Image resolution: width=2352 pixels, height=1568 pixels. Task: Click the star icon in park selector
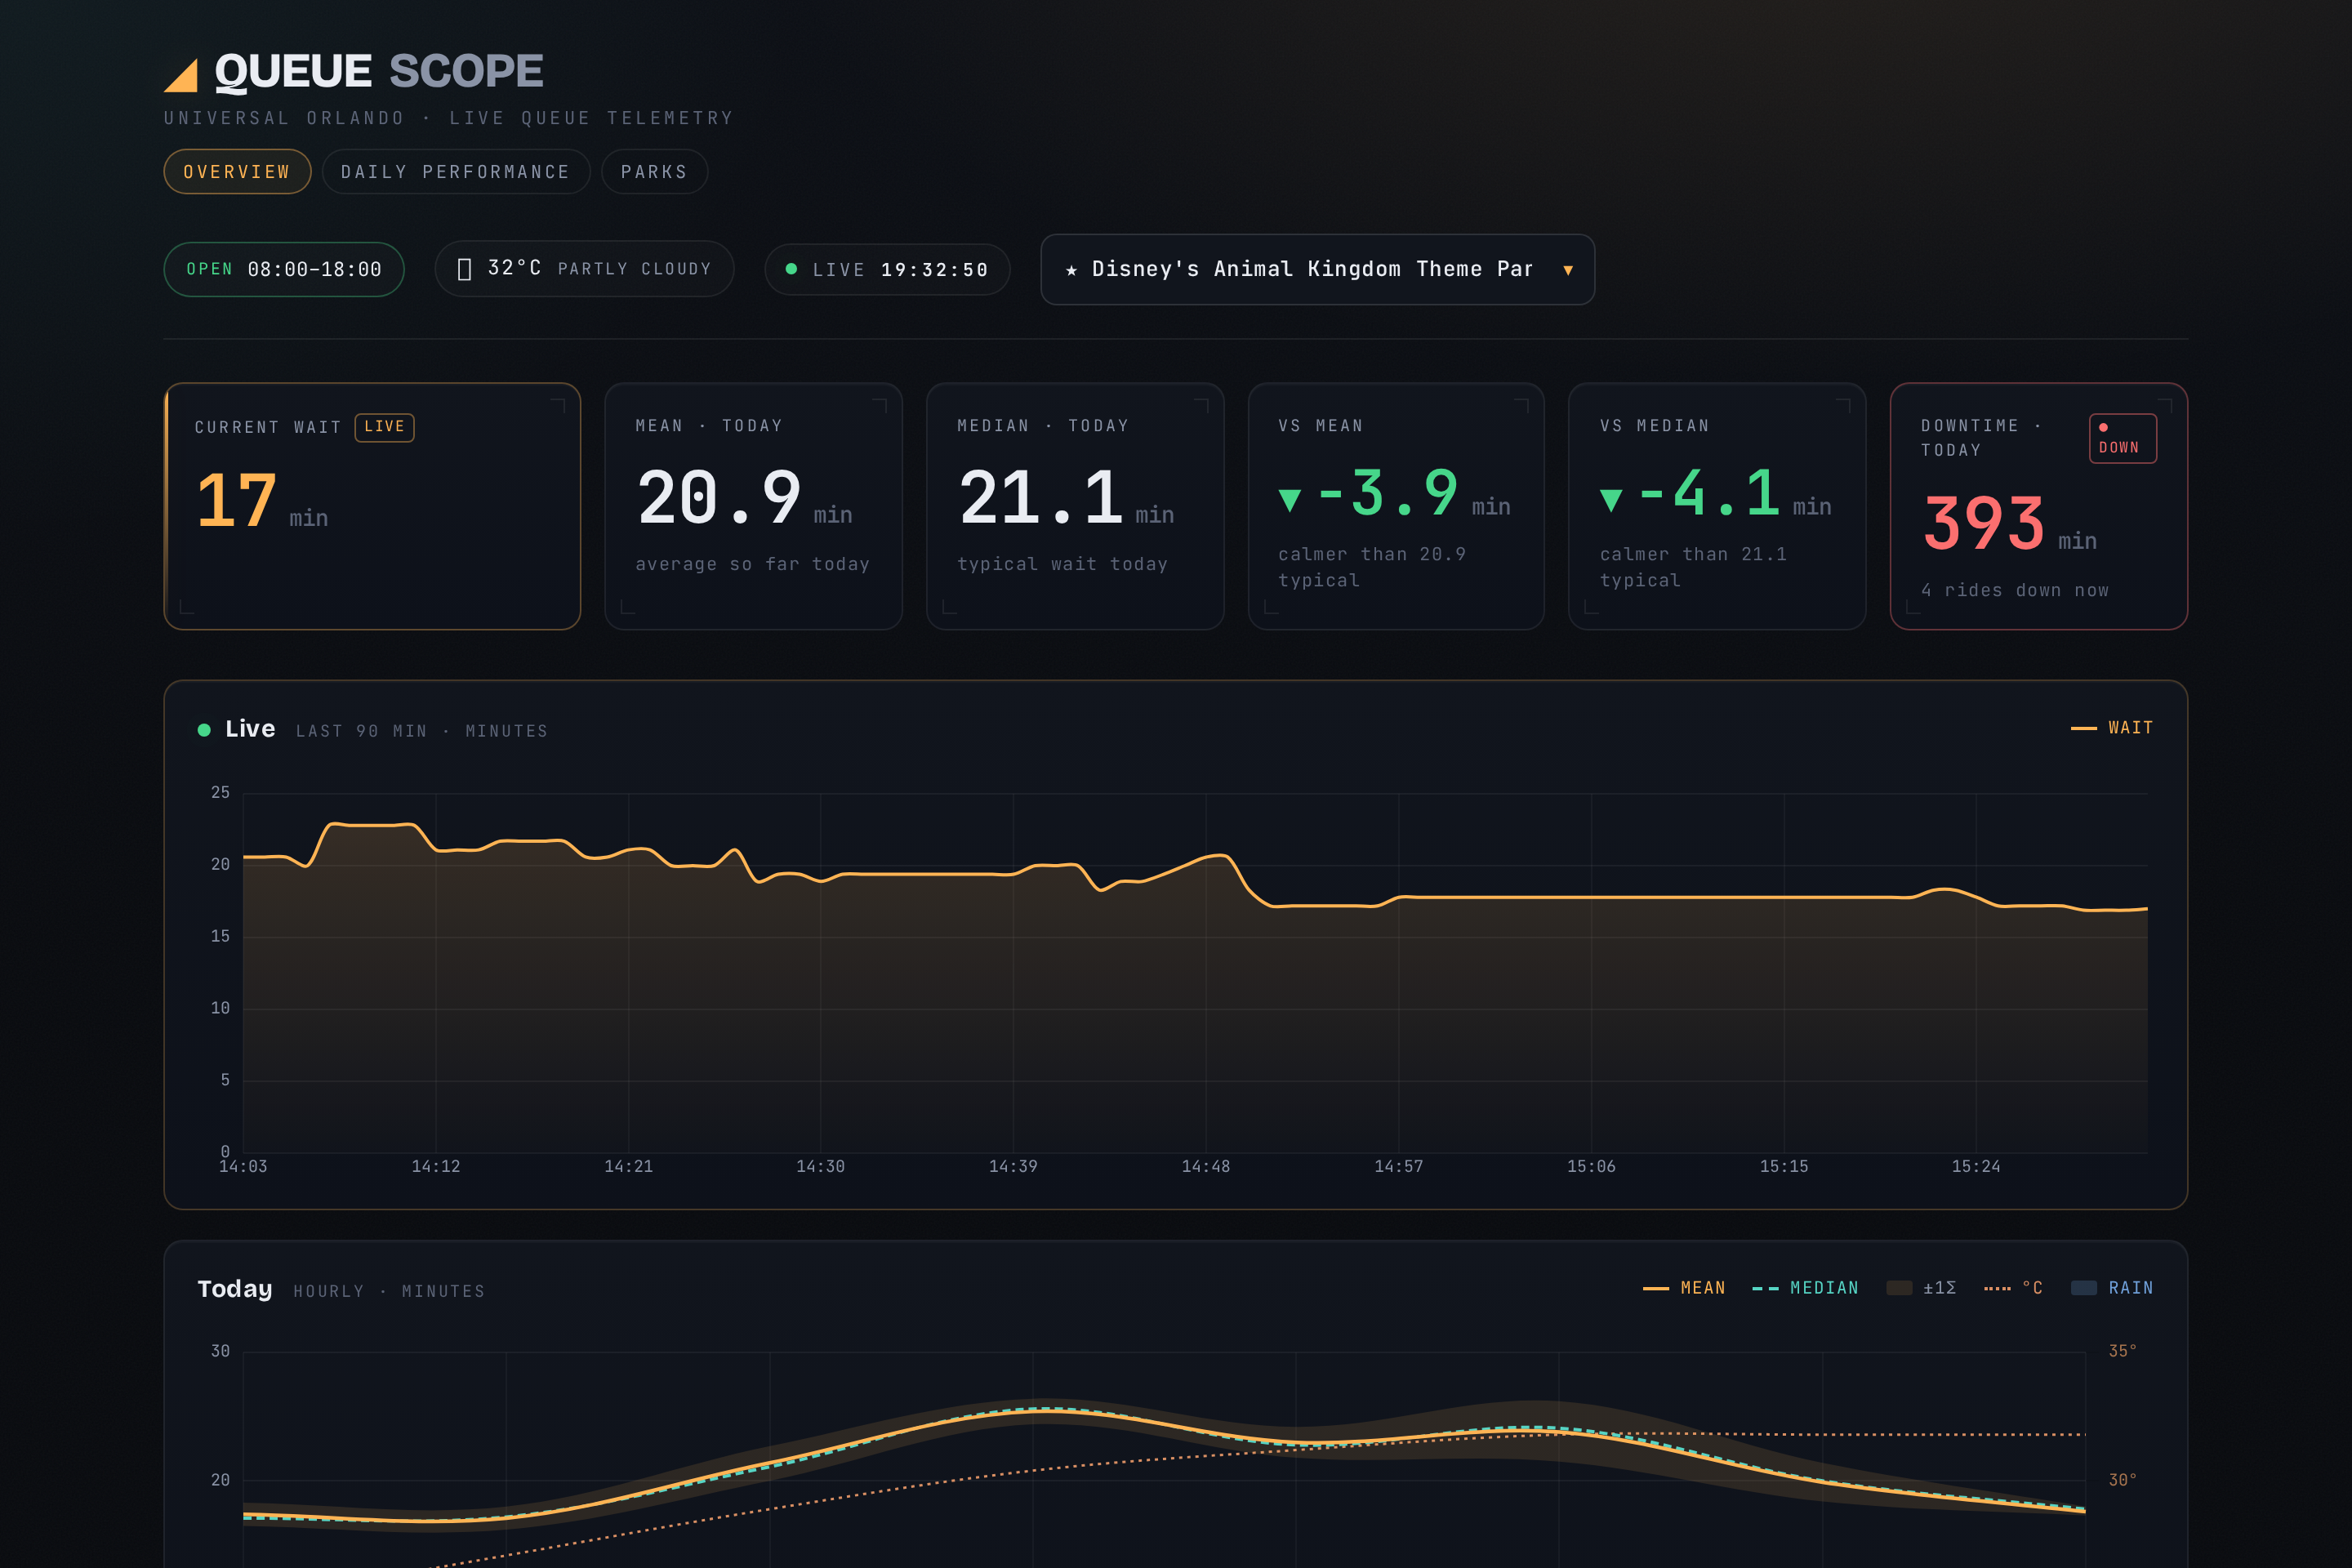1071,270
